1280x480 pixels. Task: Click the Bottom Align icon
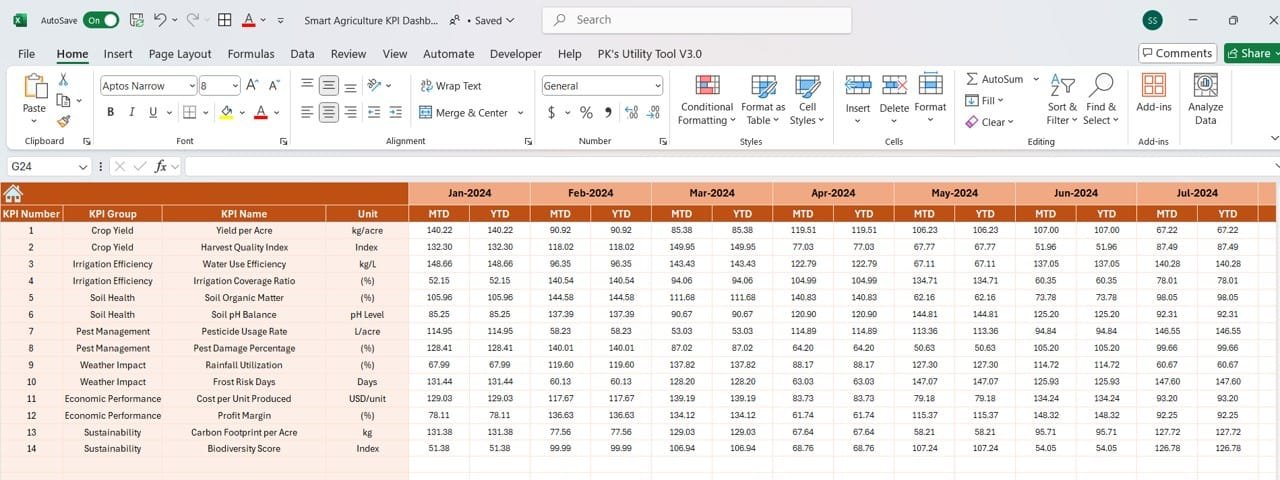(350, 86)
